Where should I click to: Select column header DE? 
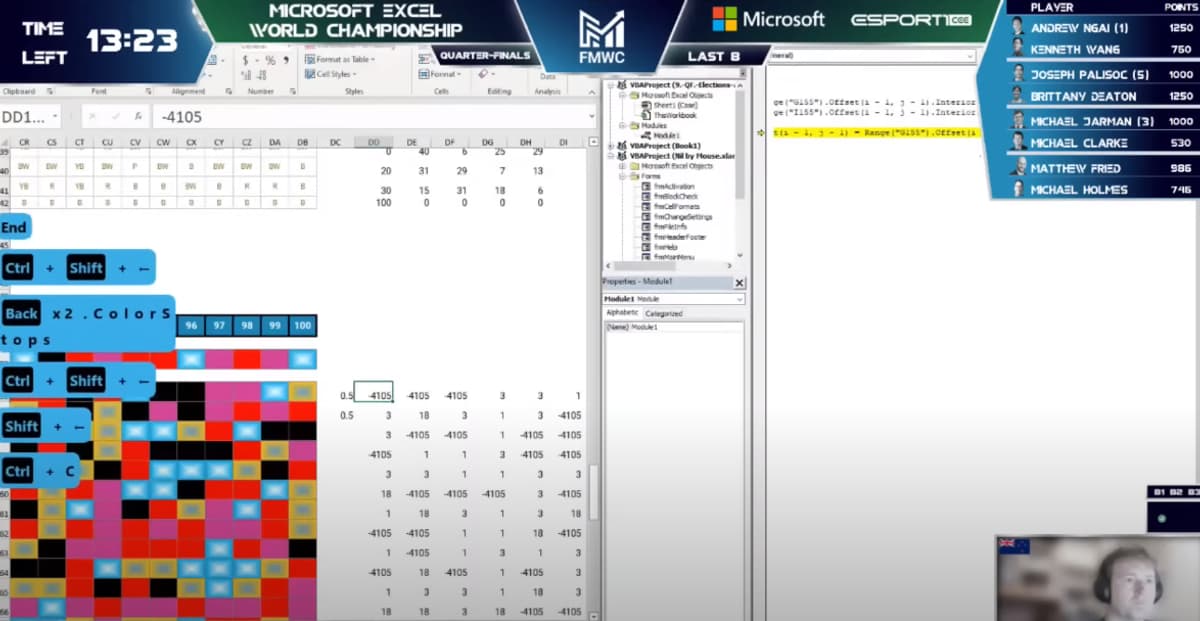411,143
